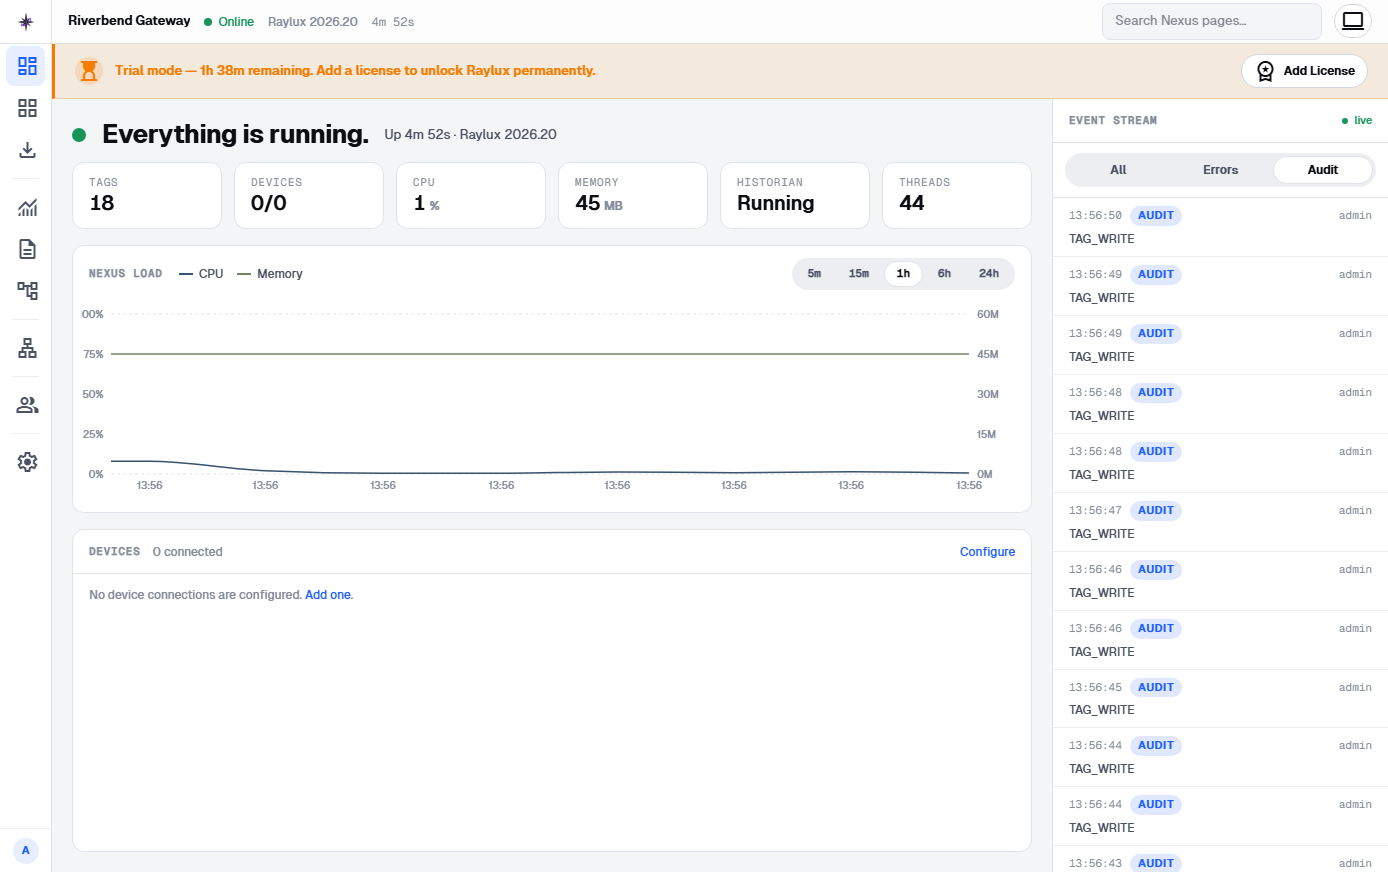
Task: Open the users sidebar icon
Action: (27, 405)
